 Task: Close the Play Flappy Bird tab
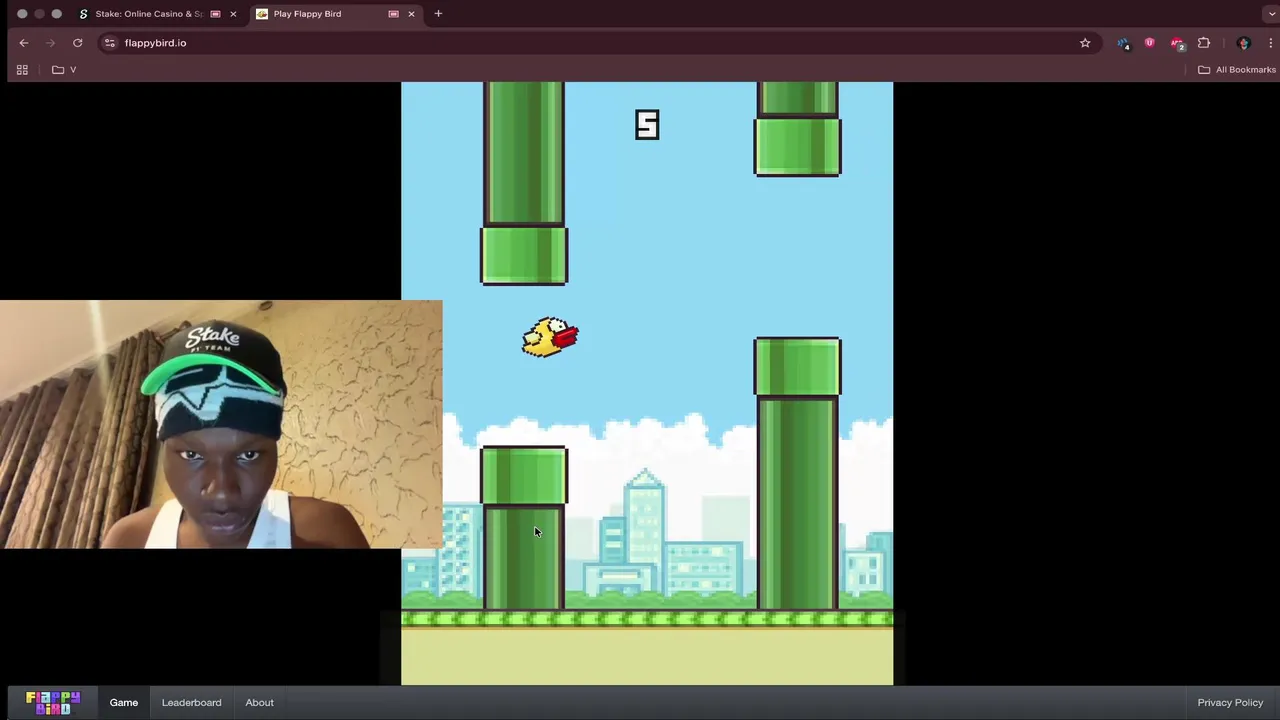click(x=411, y=14)
